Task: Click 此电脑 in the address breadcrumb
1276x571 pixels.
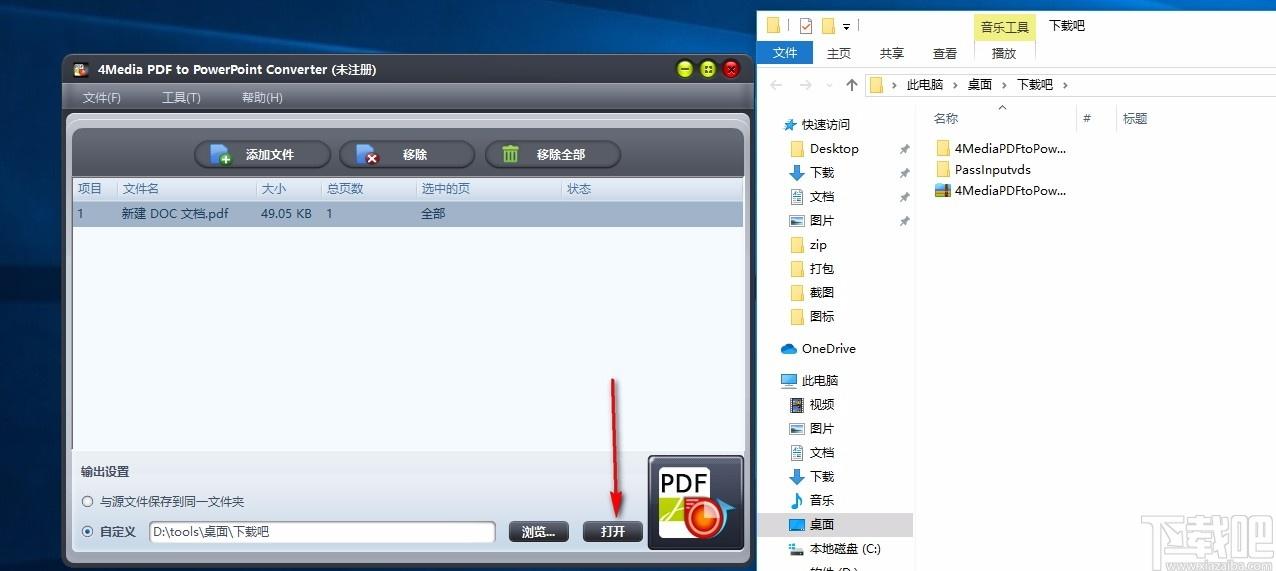Action: (x=925, y=85)
